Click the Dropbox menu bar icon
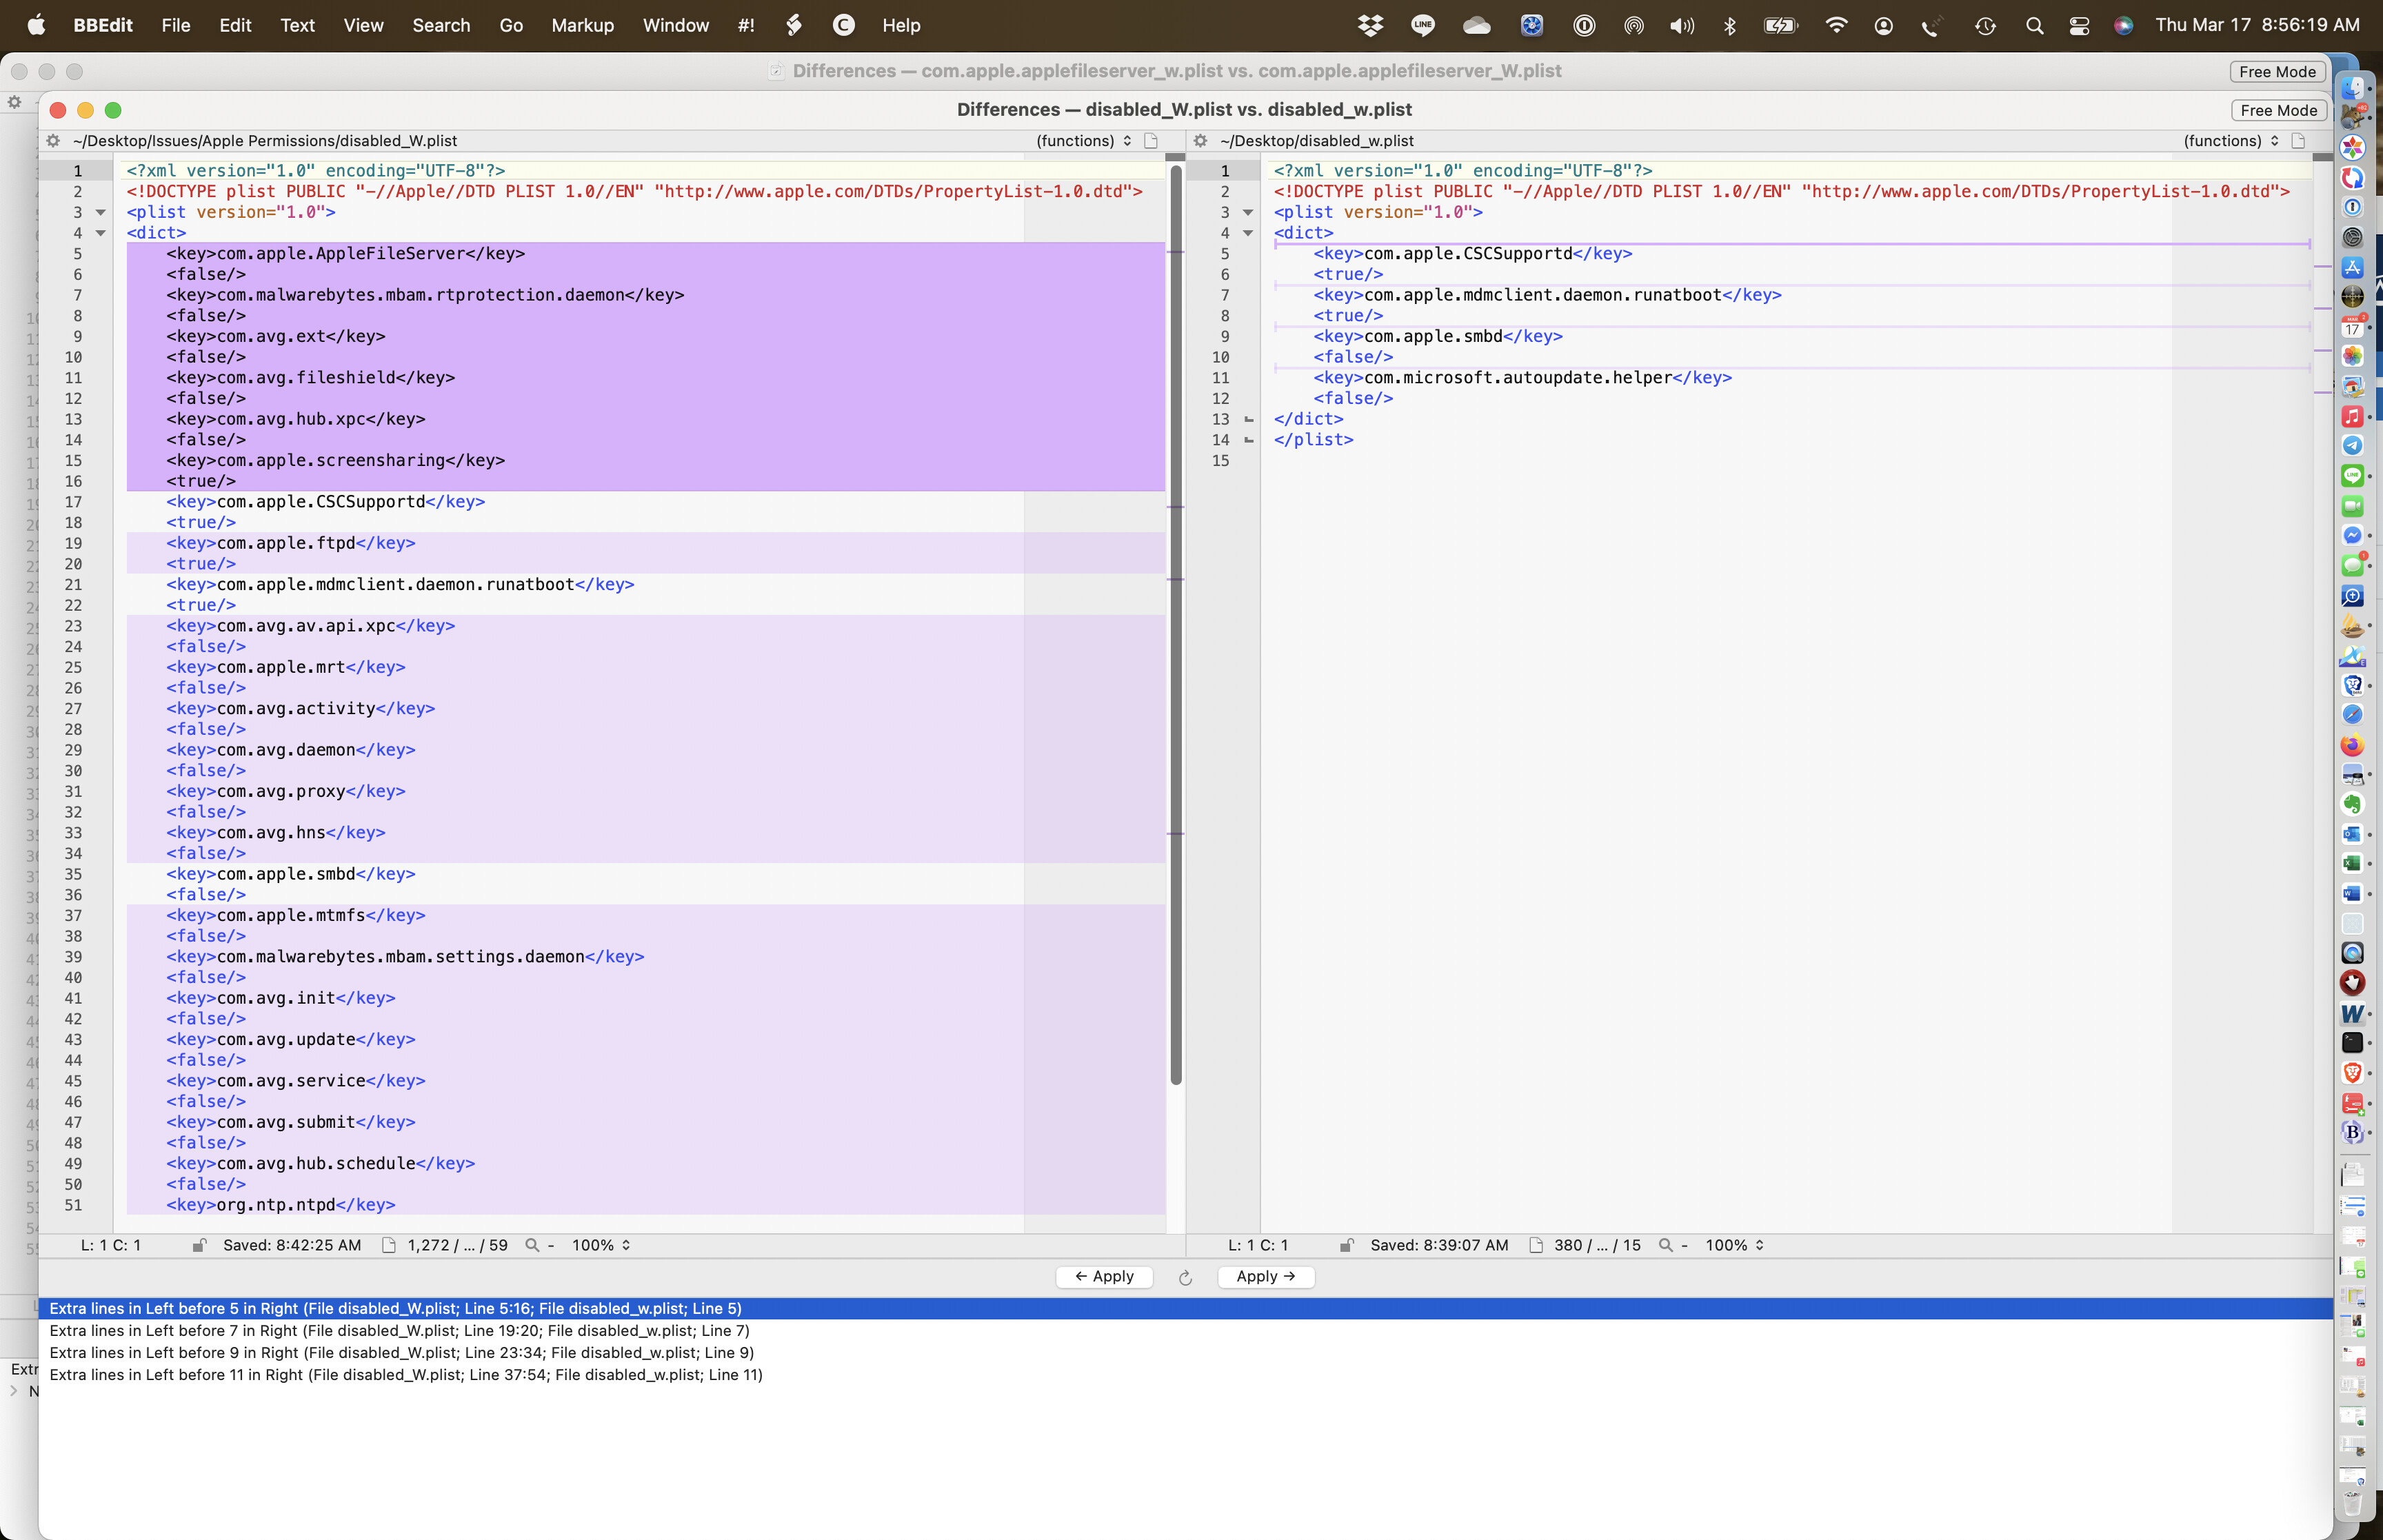 click(x=1370, y=26)
